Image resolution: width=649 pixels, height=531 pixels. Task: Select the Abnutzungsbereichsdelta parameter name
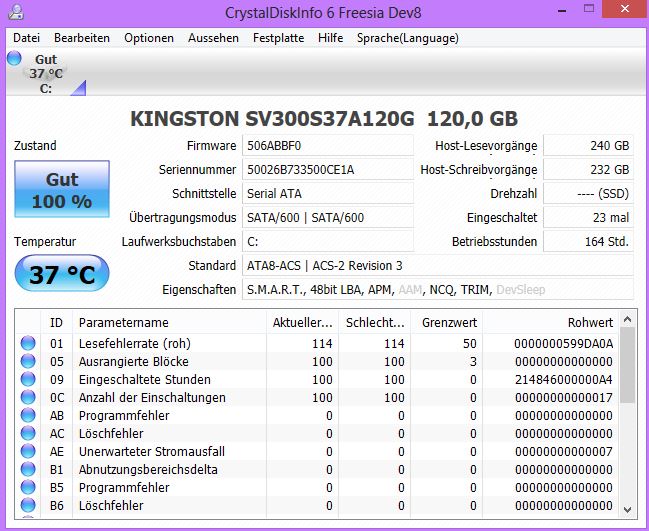(x=148, y=470)
